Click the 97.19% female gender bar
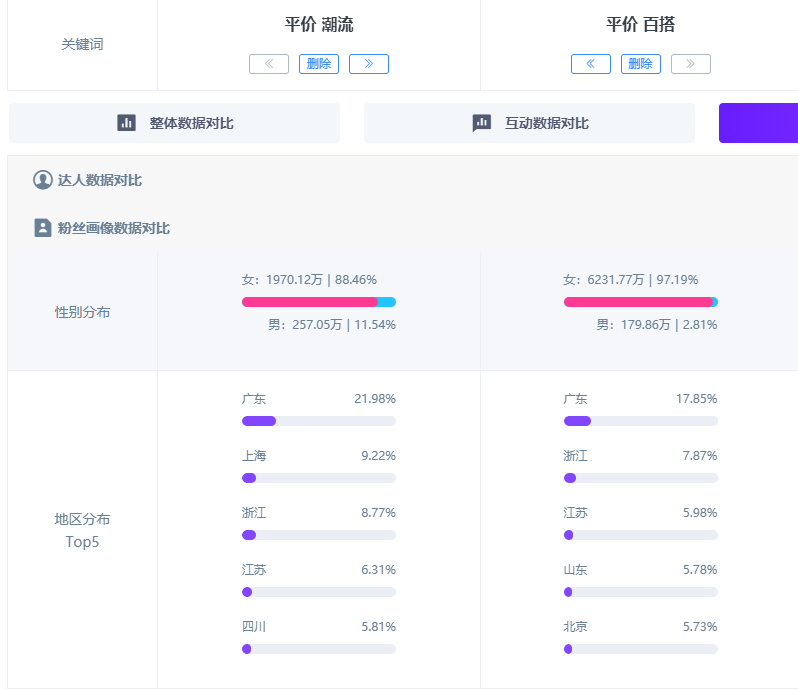Viewport: 798px width, 689px height. [x=641, y=302]
